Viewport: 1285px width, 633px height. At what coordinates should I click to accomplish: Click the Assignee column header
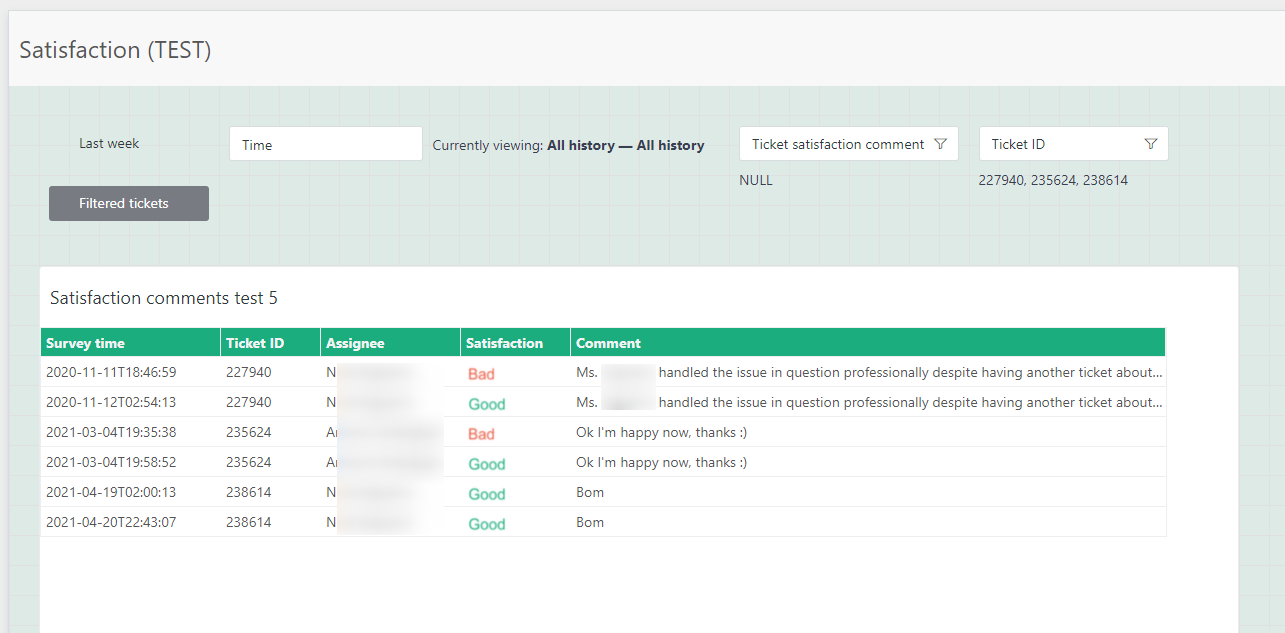355,343
